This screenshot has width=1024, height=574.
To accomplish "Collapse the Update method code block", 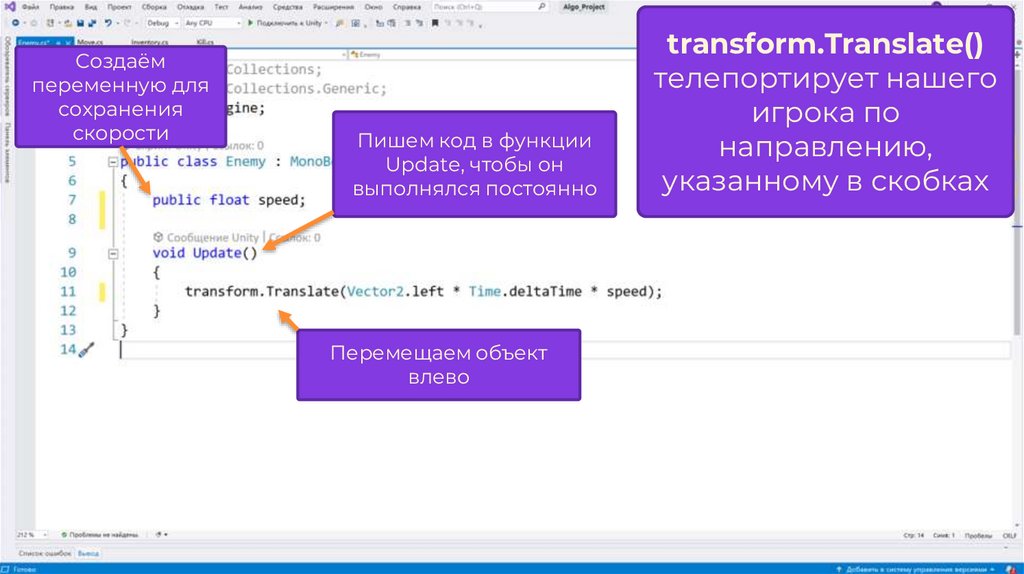I will [113, 253].
